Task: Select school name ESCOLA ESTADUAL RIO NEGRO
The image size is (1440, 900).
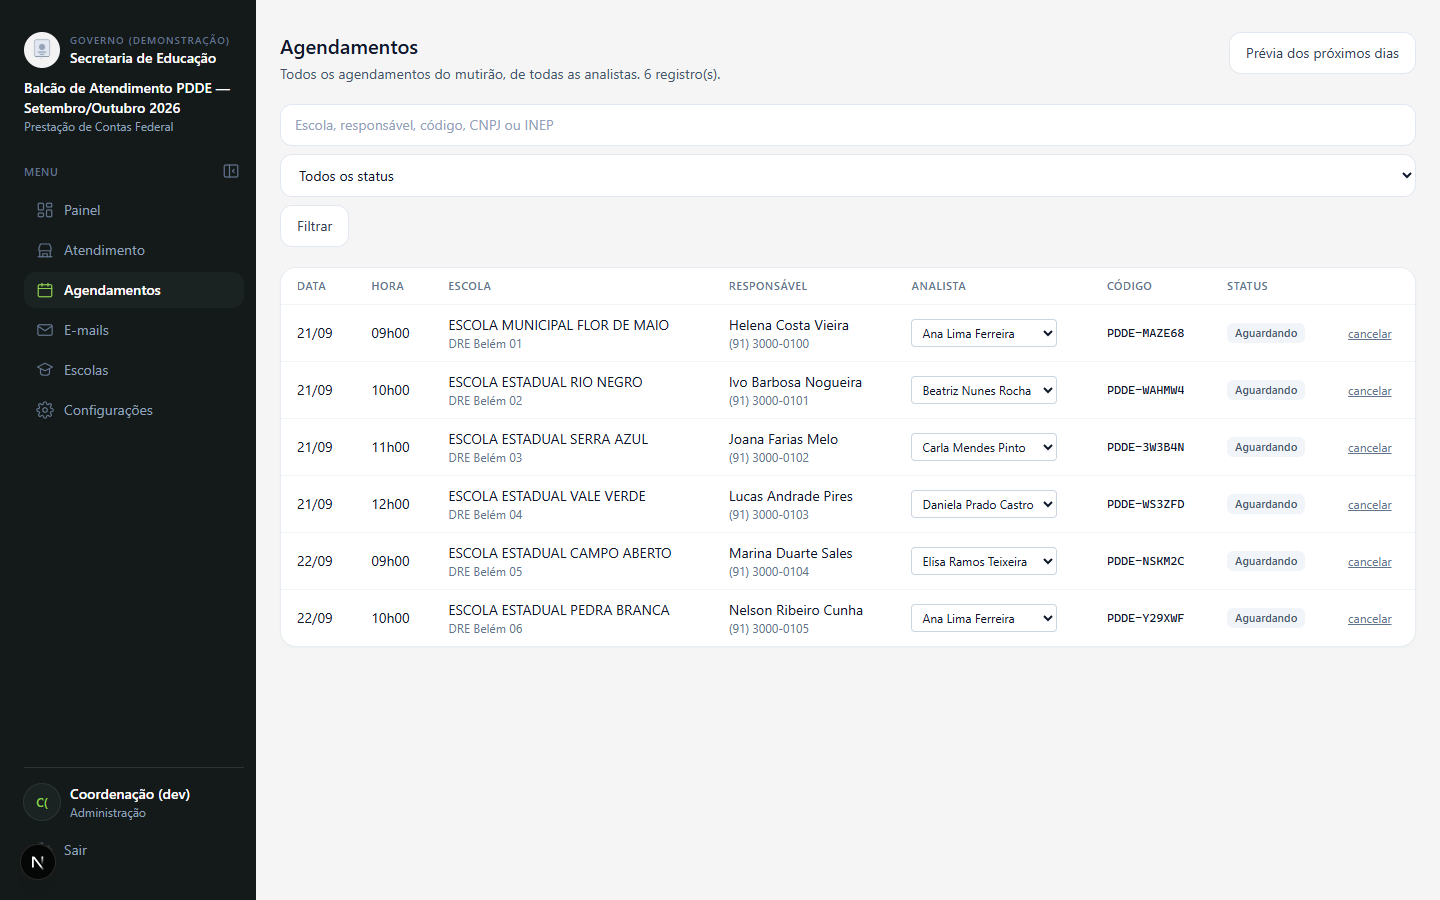Action: point(545,382)
